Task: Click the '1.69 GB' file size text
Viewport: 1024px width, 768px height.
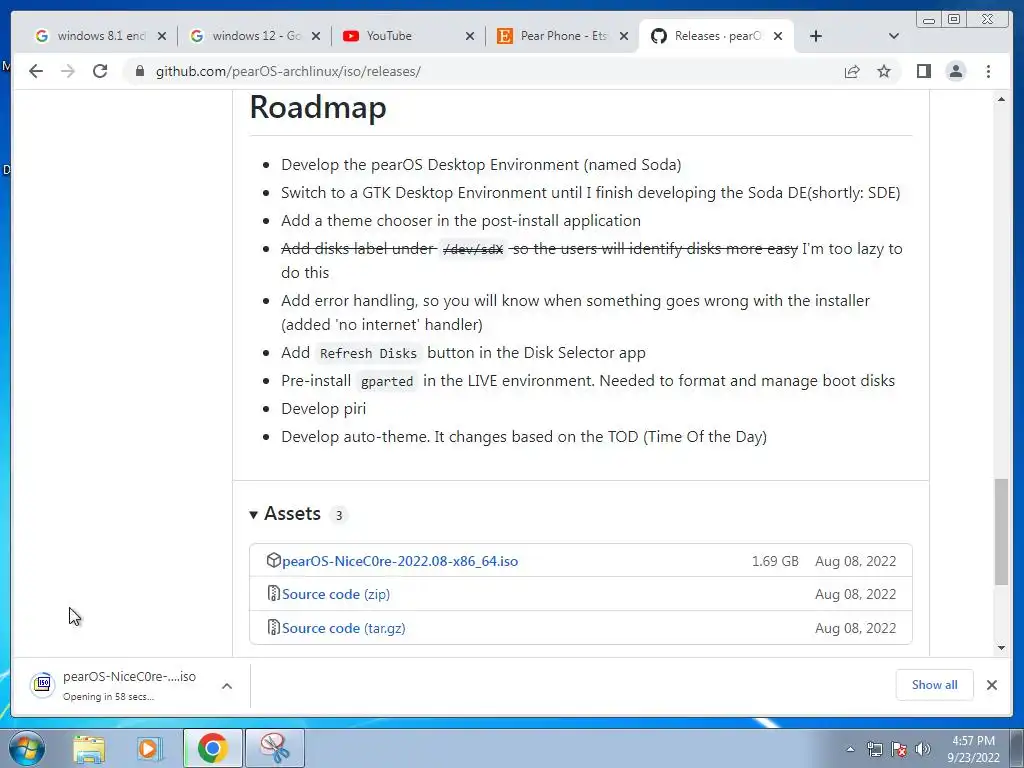Action: [x=775, y=561]
